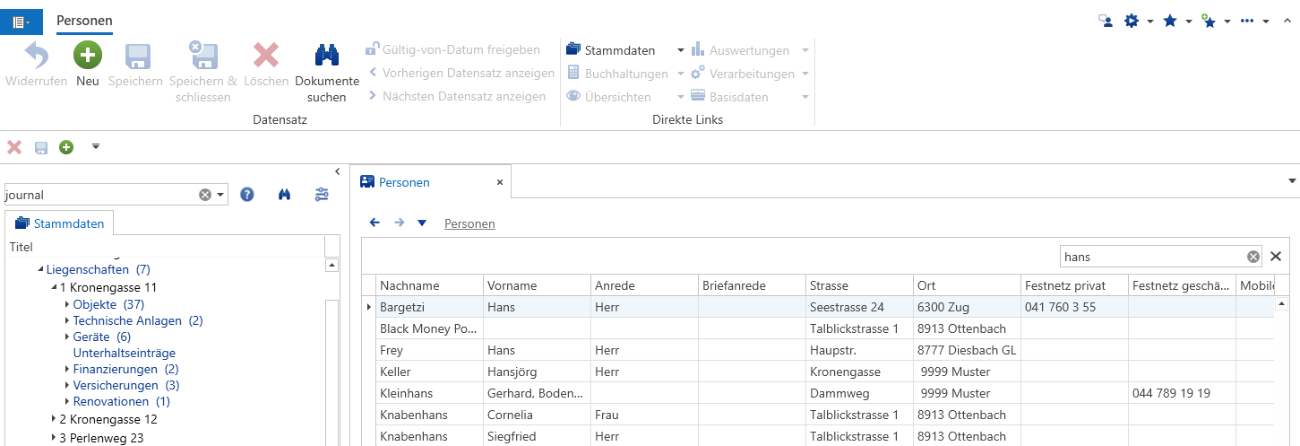Click the quick-access save disk icon
This screenshot has width=1300, height=446.
tap(41, 147)
